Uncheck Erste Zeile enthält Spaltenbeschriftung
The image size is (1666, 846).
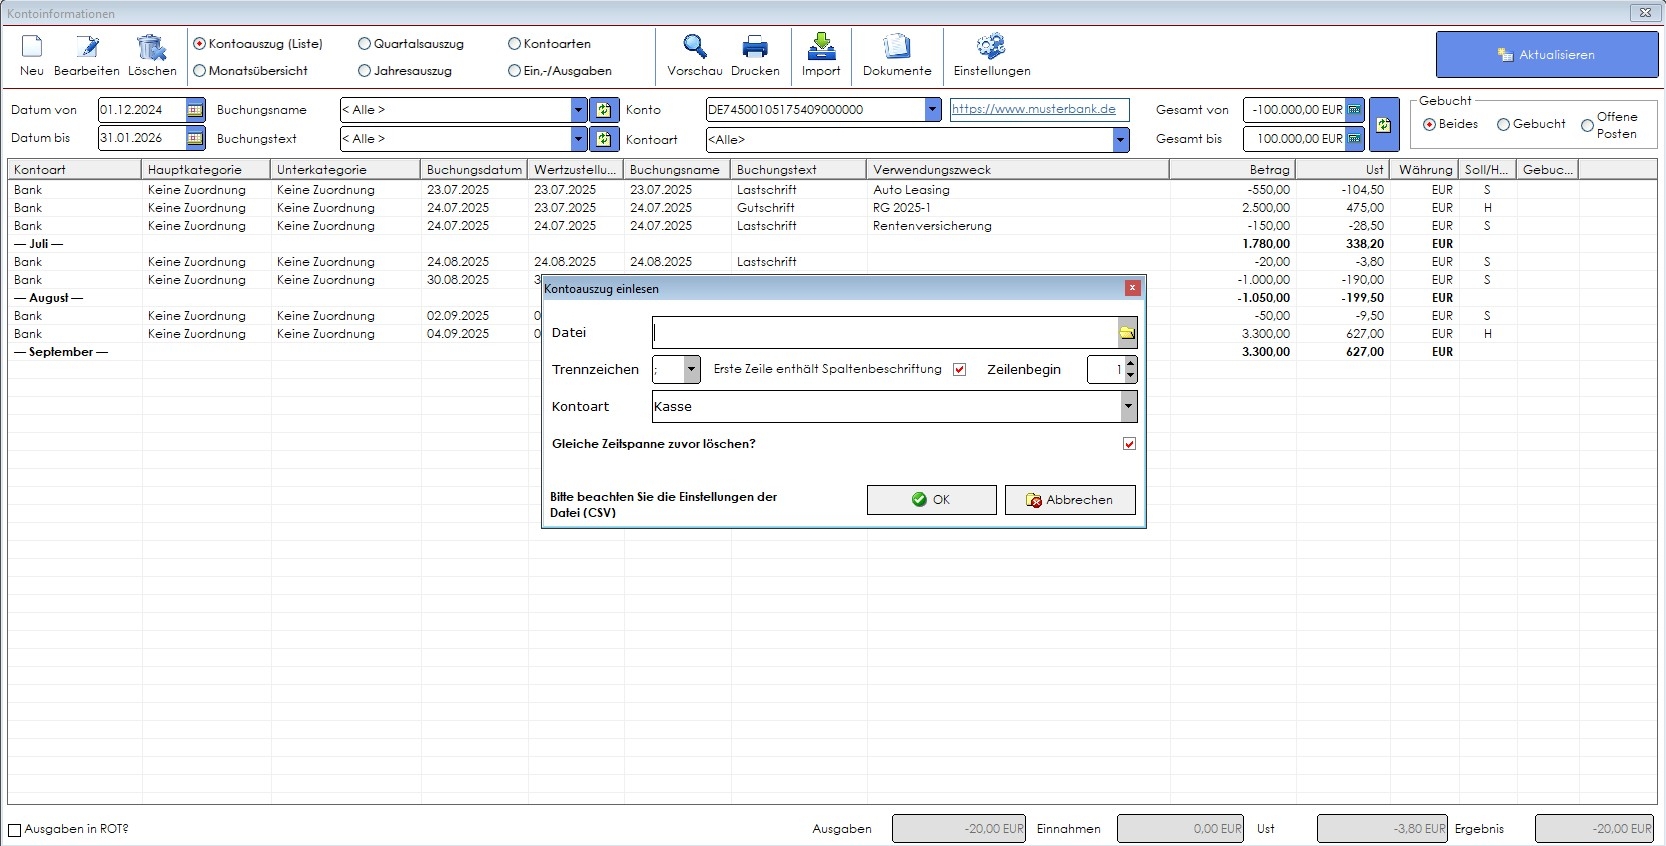point(960,369)
